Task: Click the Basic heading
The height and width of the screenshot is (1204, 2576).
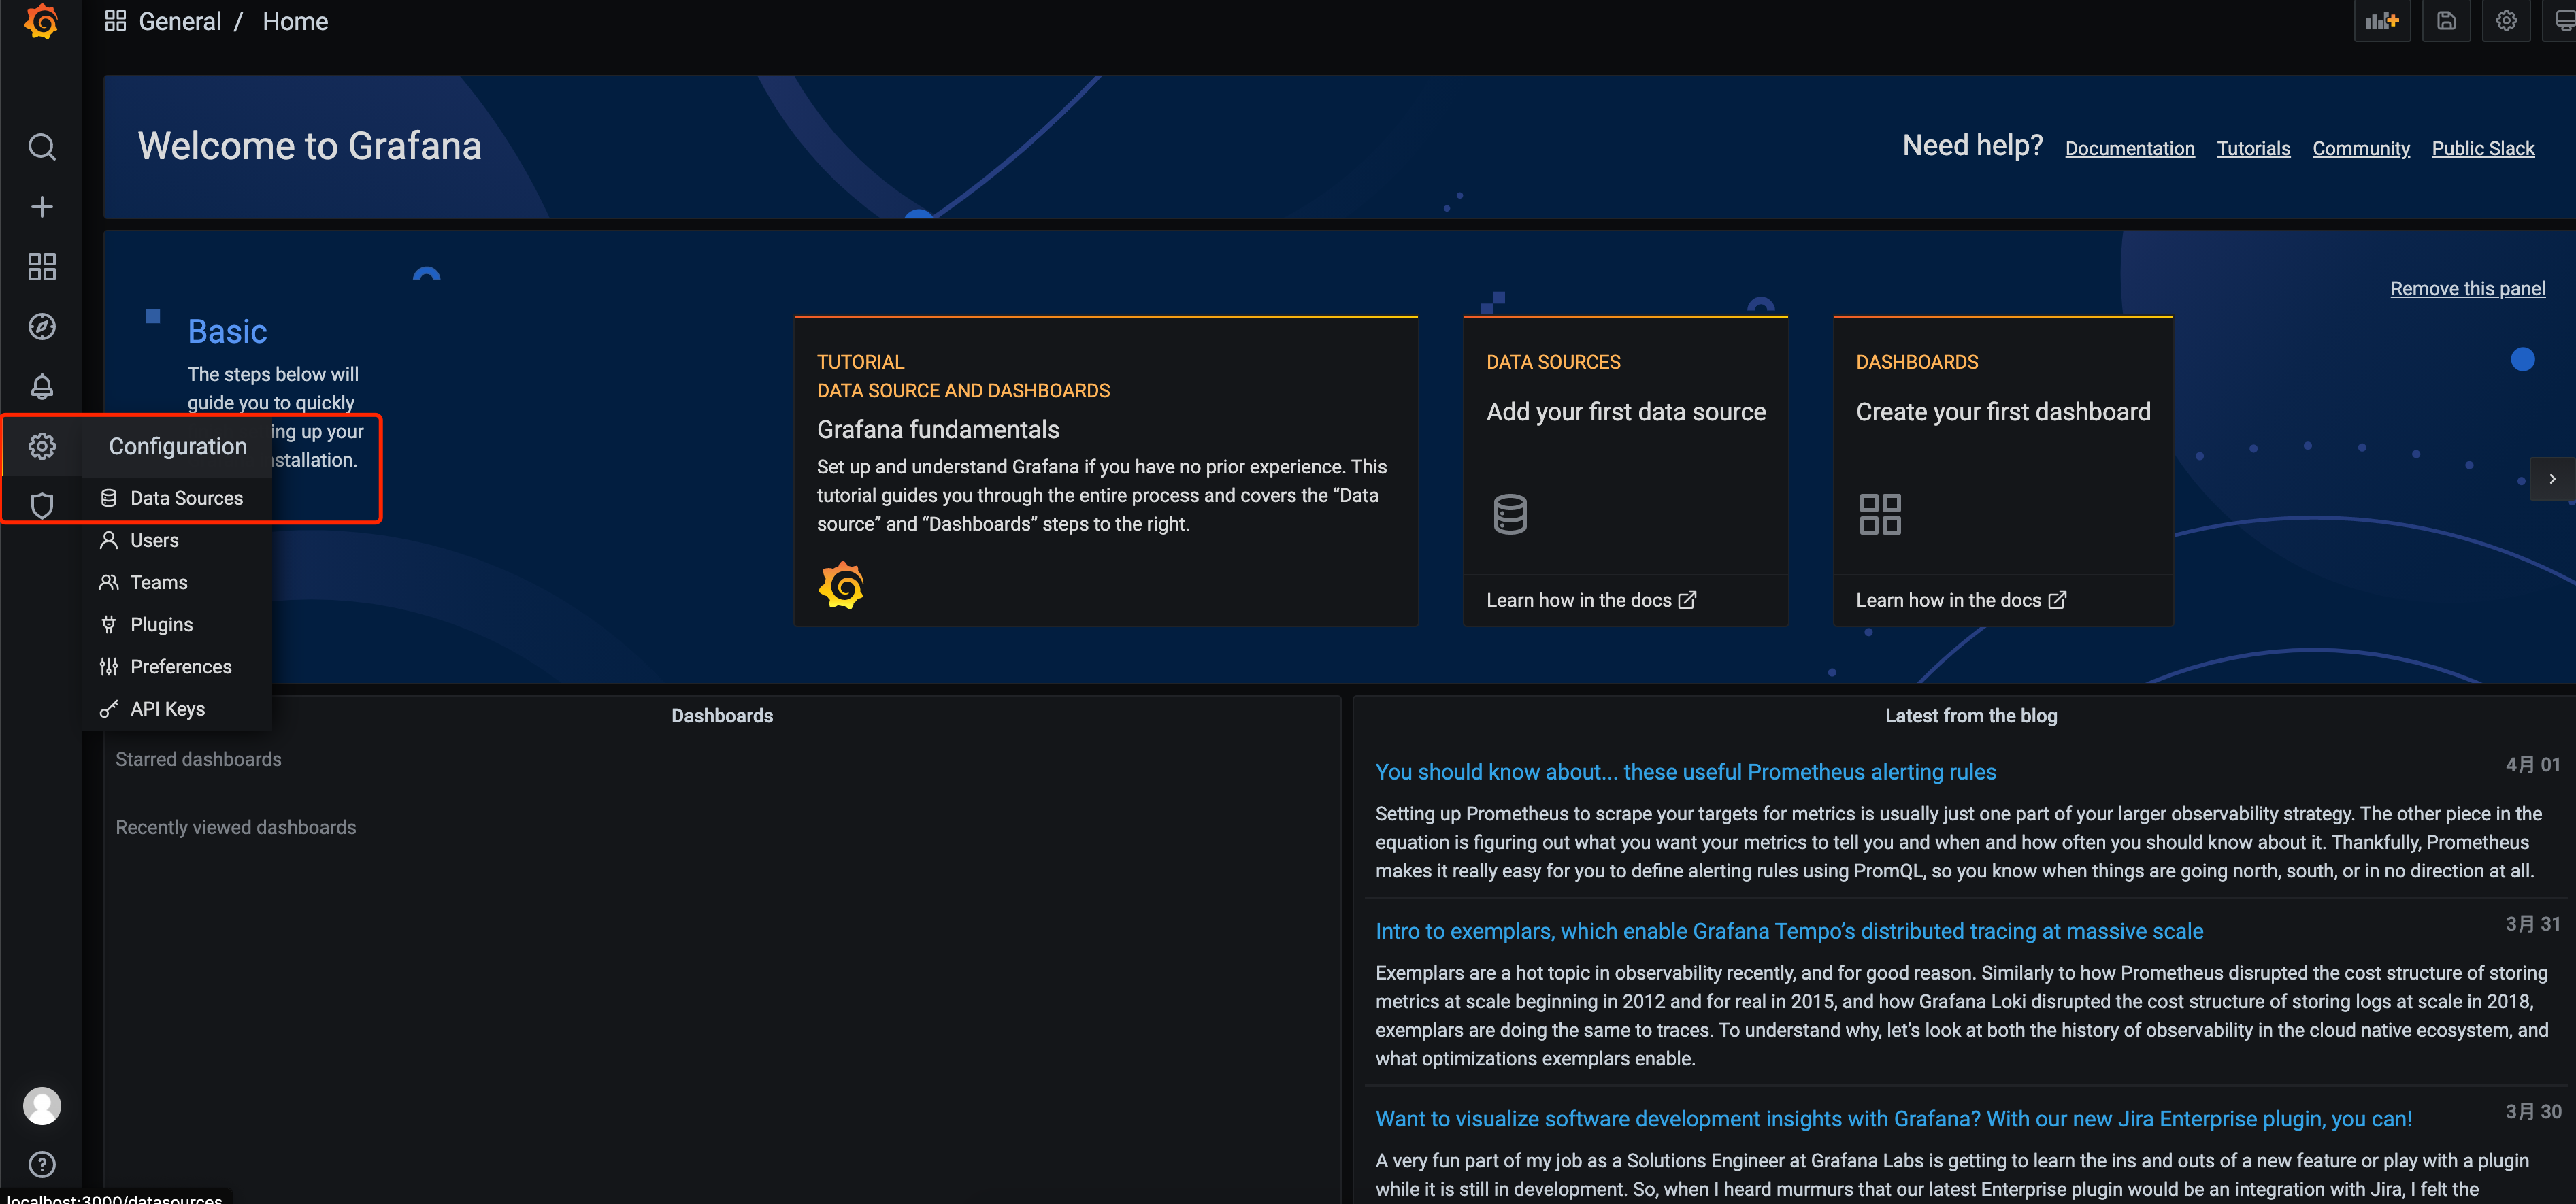Action: [227, 331]
